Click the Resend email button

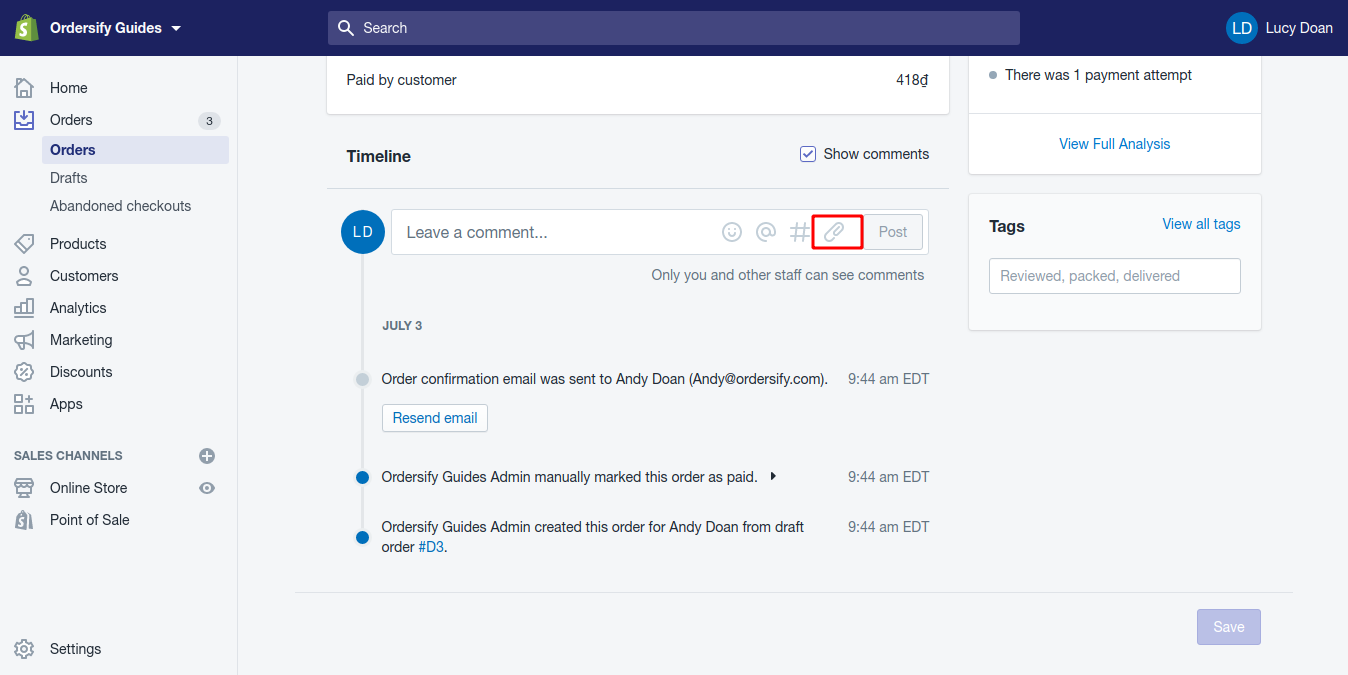pyautogui.click(x=435, y=418)
